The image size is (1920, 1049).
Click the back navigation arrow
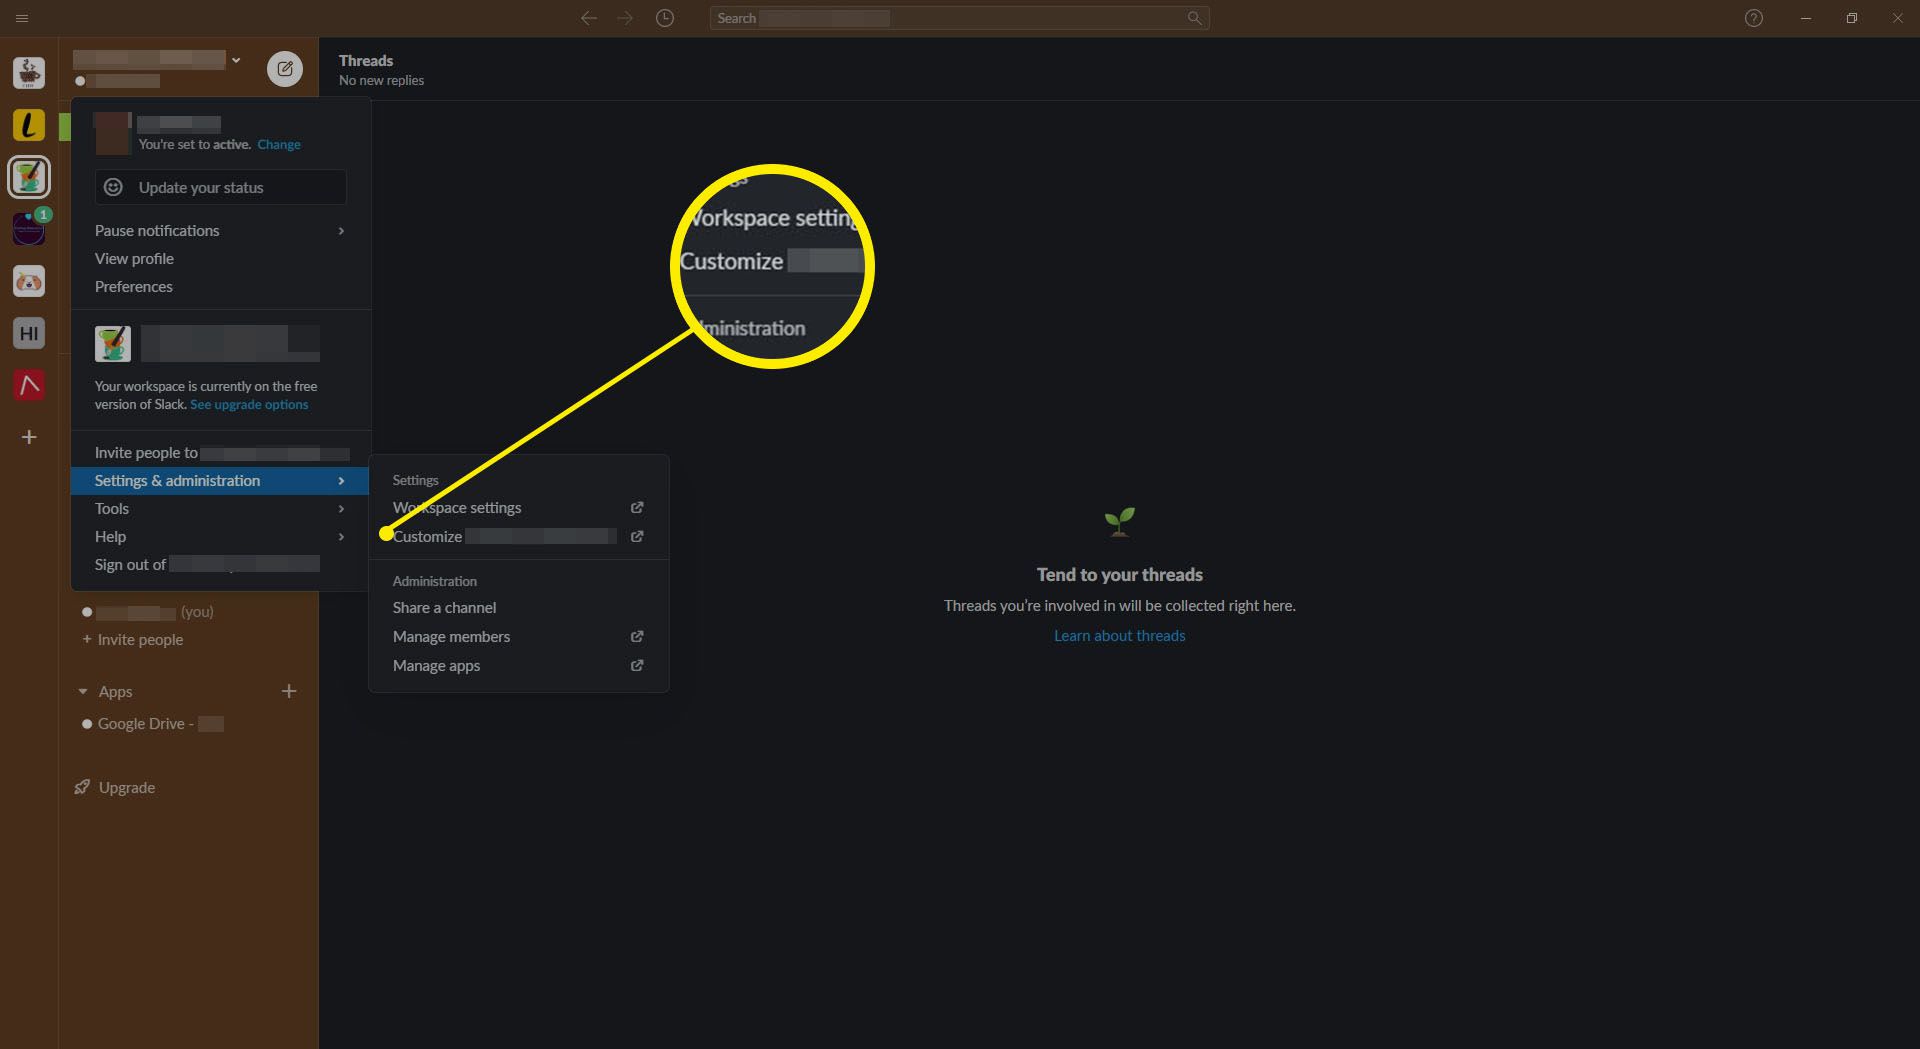[x=589, y=18]
